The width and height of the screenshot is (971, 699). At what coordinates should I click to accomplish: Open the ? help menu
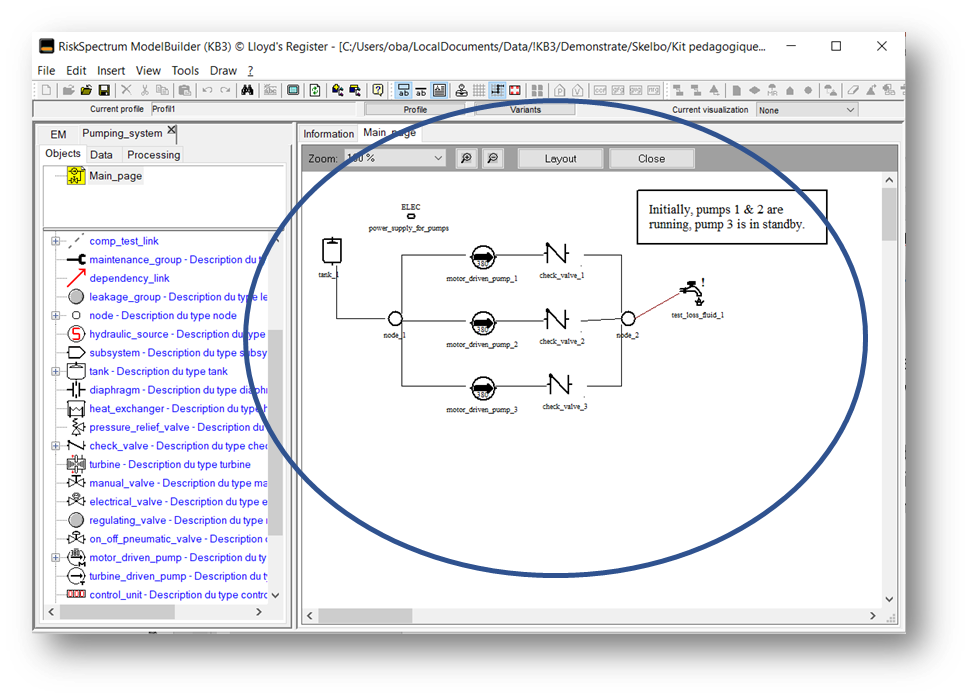click(251, 71)
